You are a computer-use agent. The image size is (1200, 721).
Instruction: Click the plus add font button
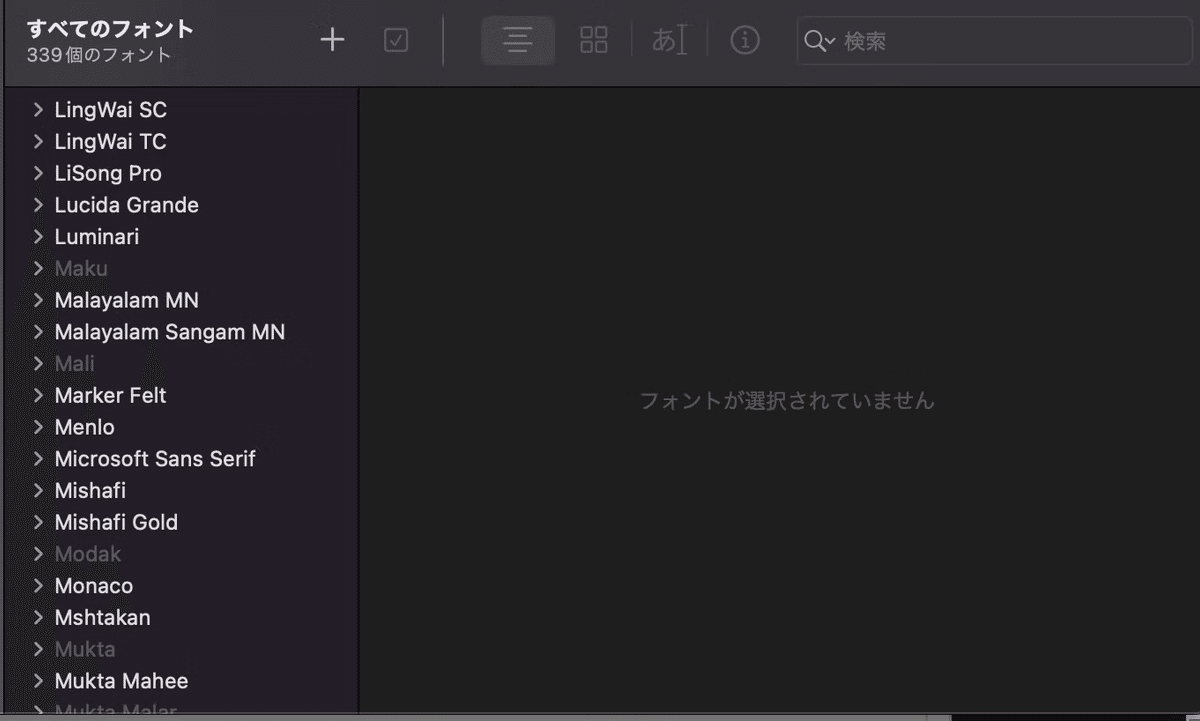[332, 40]
